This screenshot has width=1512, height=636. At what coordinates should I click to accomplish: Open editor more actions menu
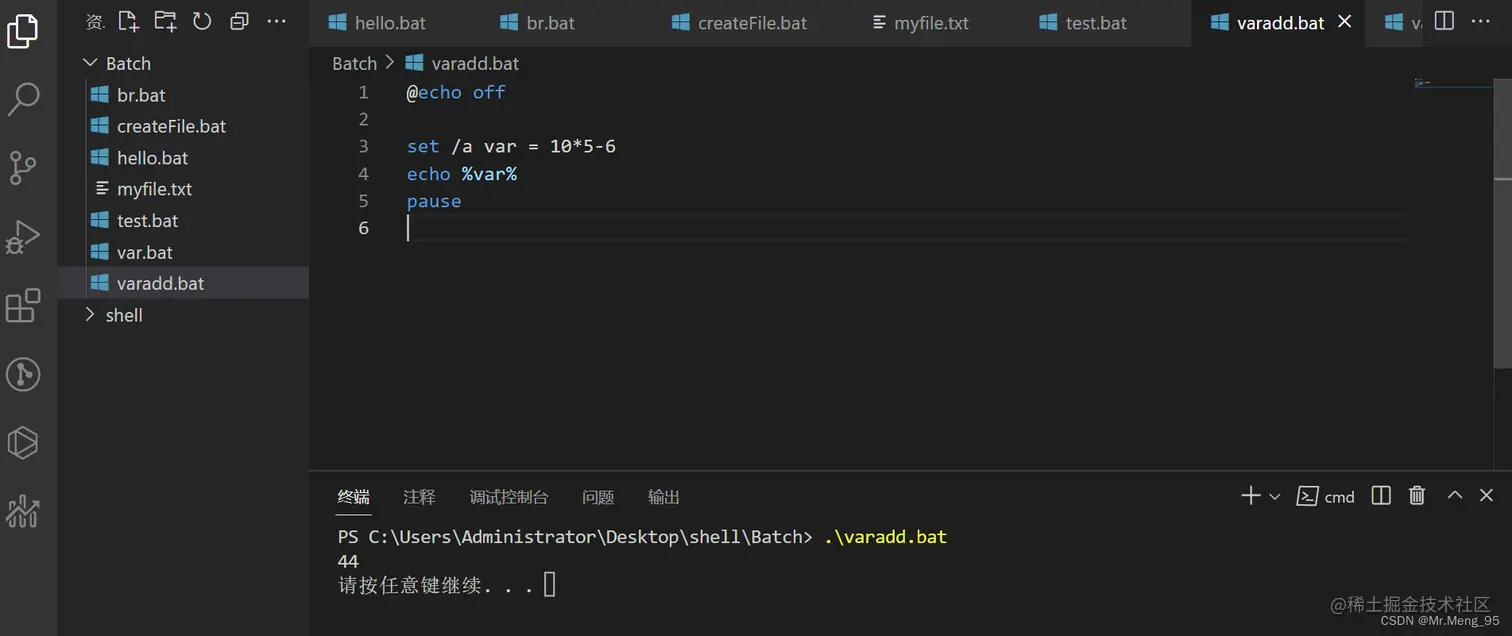click(x=1482, y=21)
